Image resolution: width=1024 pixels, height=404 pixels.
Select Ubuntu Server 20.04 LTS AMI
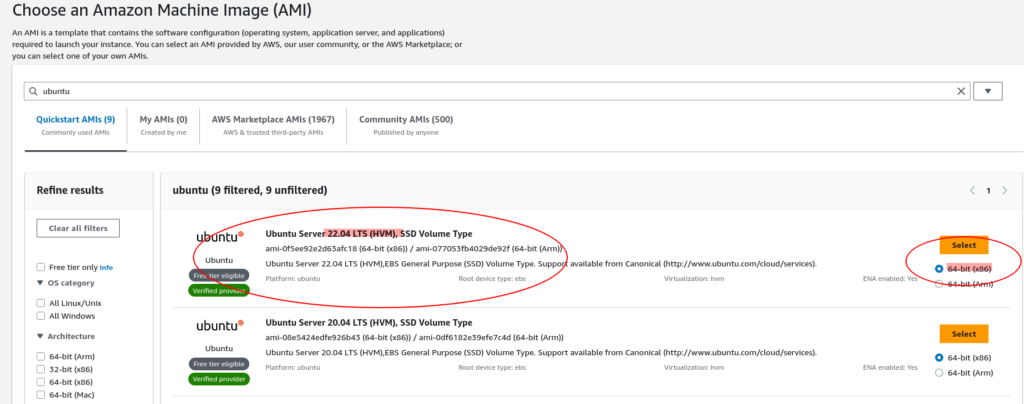(964, 334)
